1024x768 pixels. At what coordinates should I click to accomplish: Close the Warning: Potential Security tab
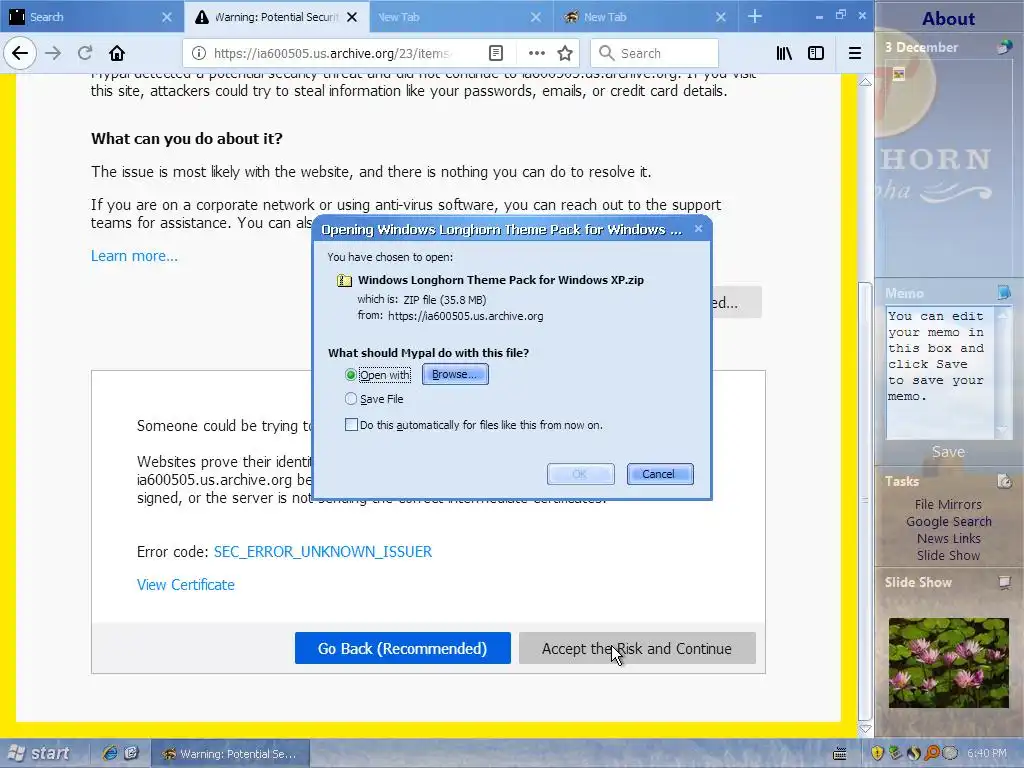pyautogui.click(x=351, y=17)
